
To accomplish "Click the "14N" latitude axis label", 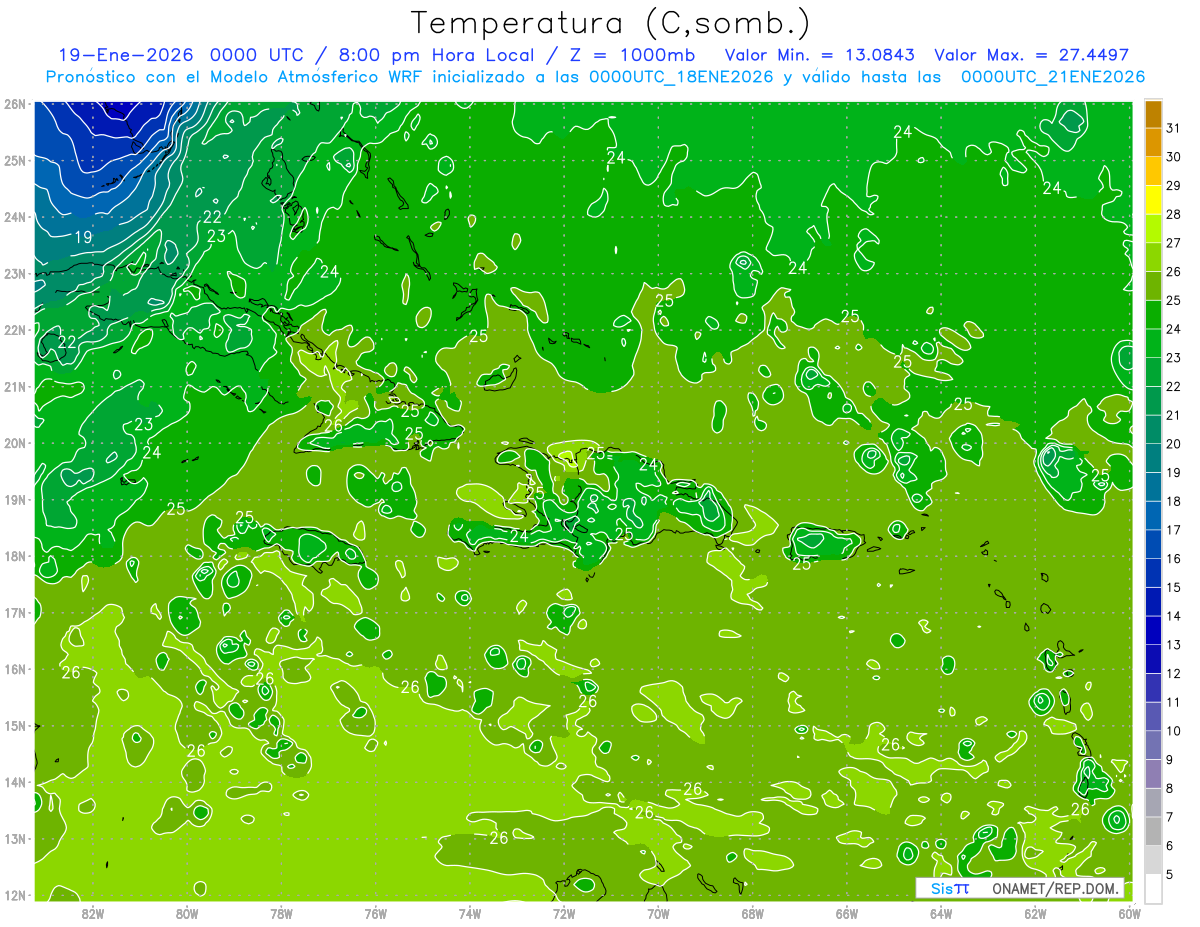I will pos(15,782).
